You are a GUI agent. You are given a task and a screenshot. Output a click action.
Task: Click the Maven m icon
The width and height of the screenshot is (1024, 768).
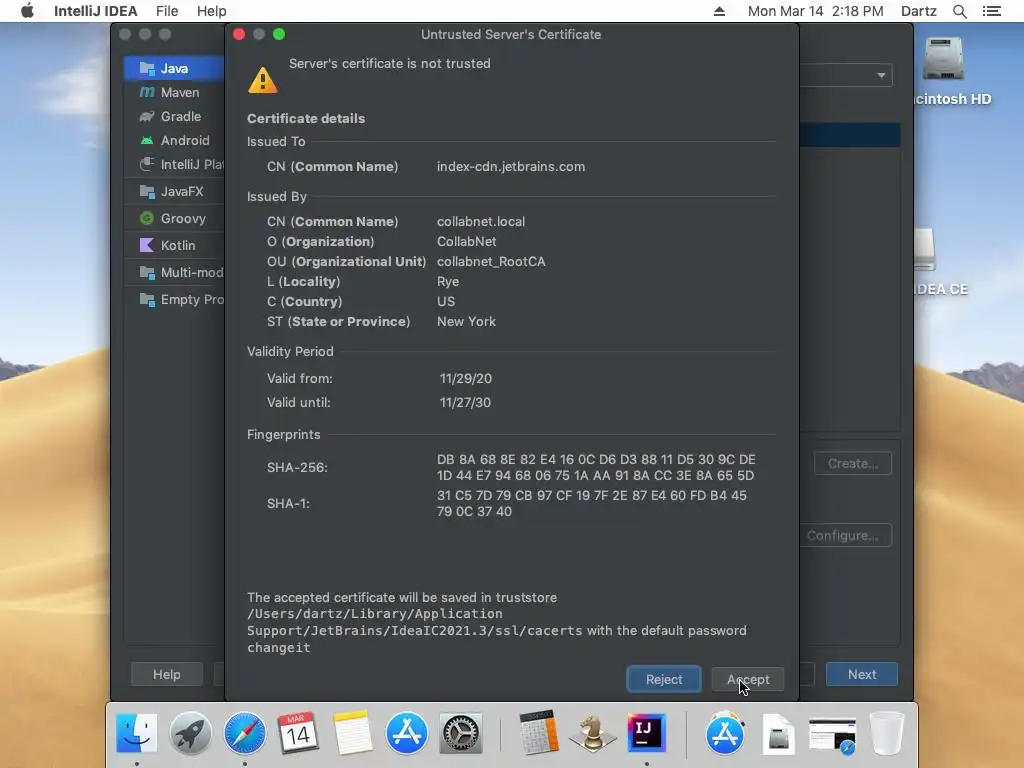click(147, 93)
